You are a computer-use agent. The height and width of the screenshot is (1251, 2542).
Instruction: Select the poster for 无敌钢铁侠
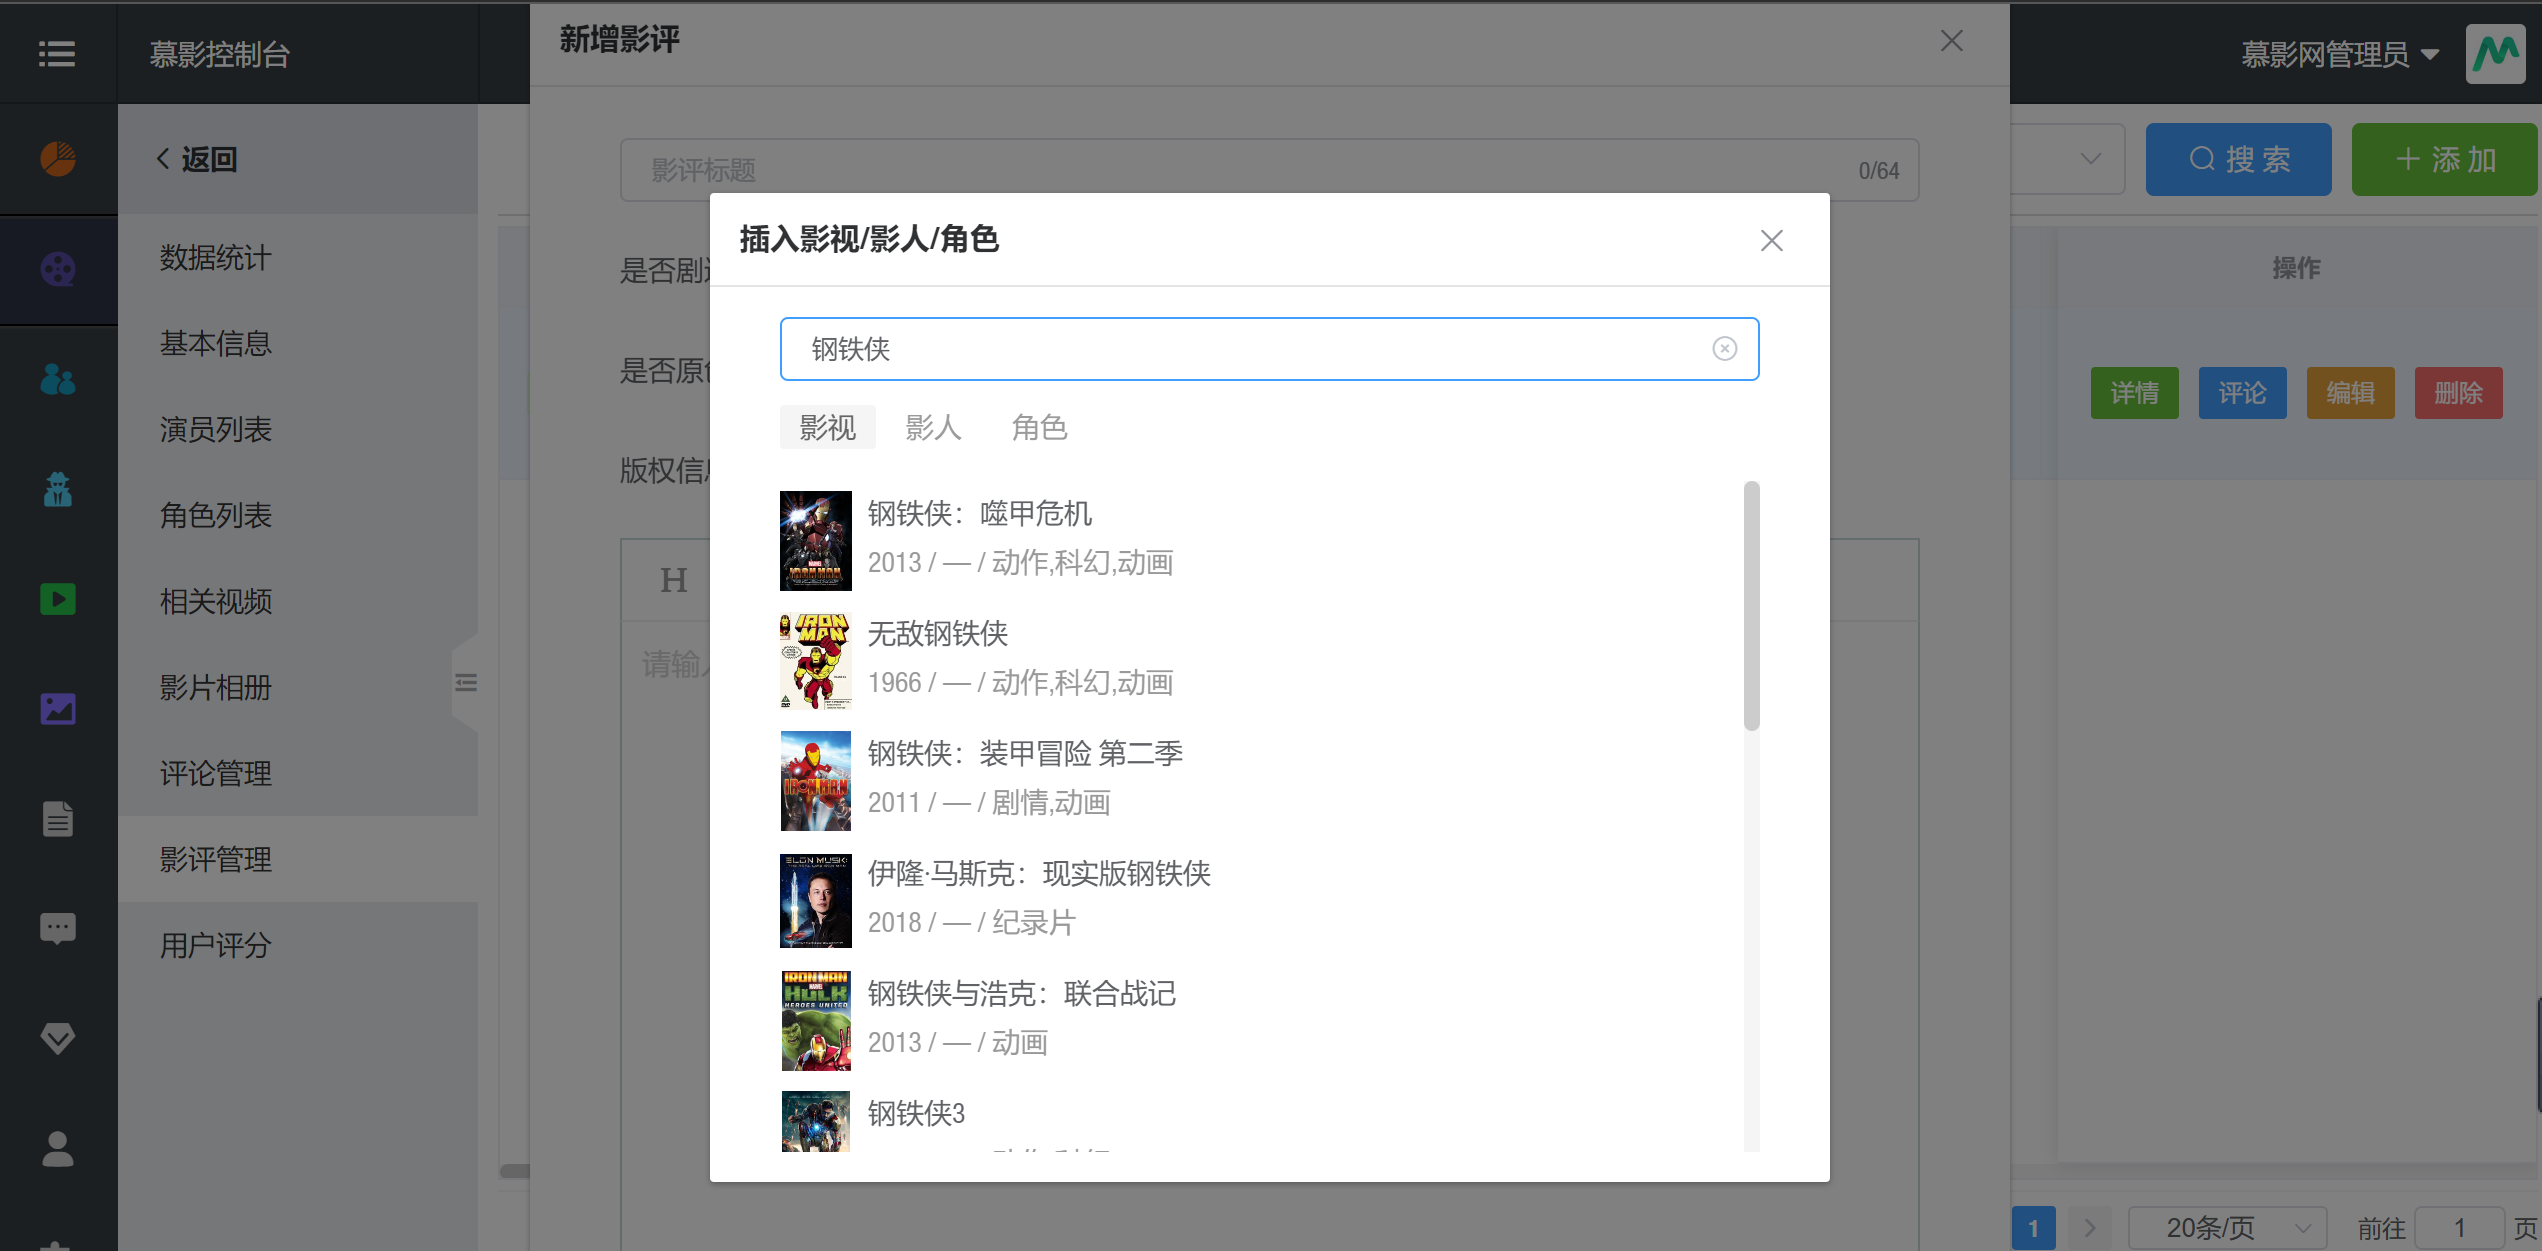pyautogui.click(x=815, y=660)
